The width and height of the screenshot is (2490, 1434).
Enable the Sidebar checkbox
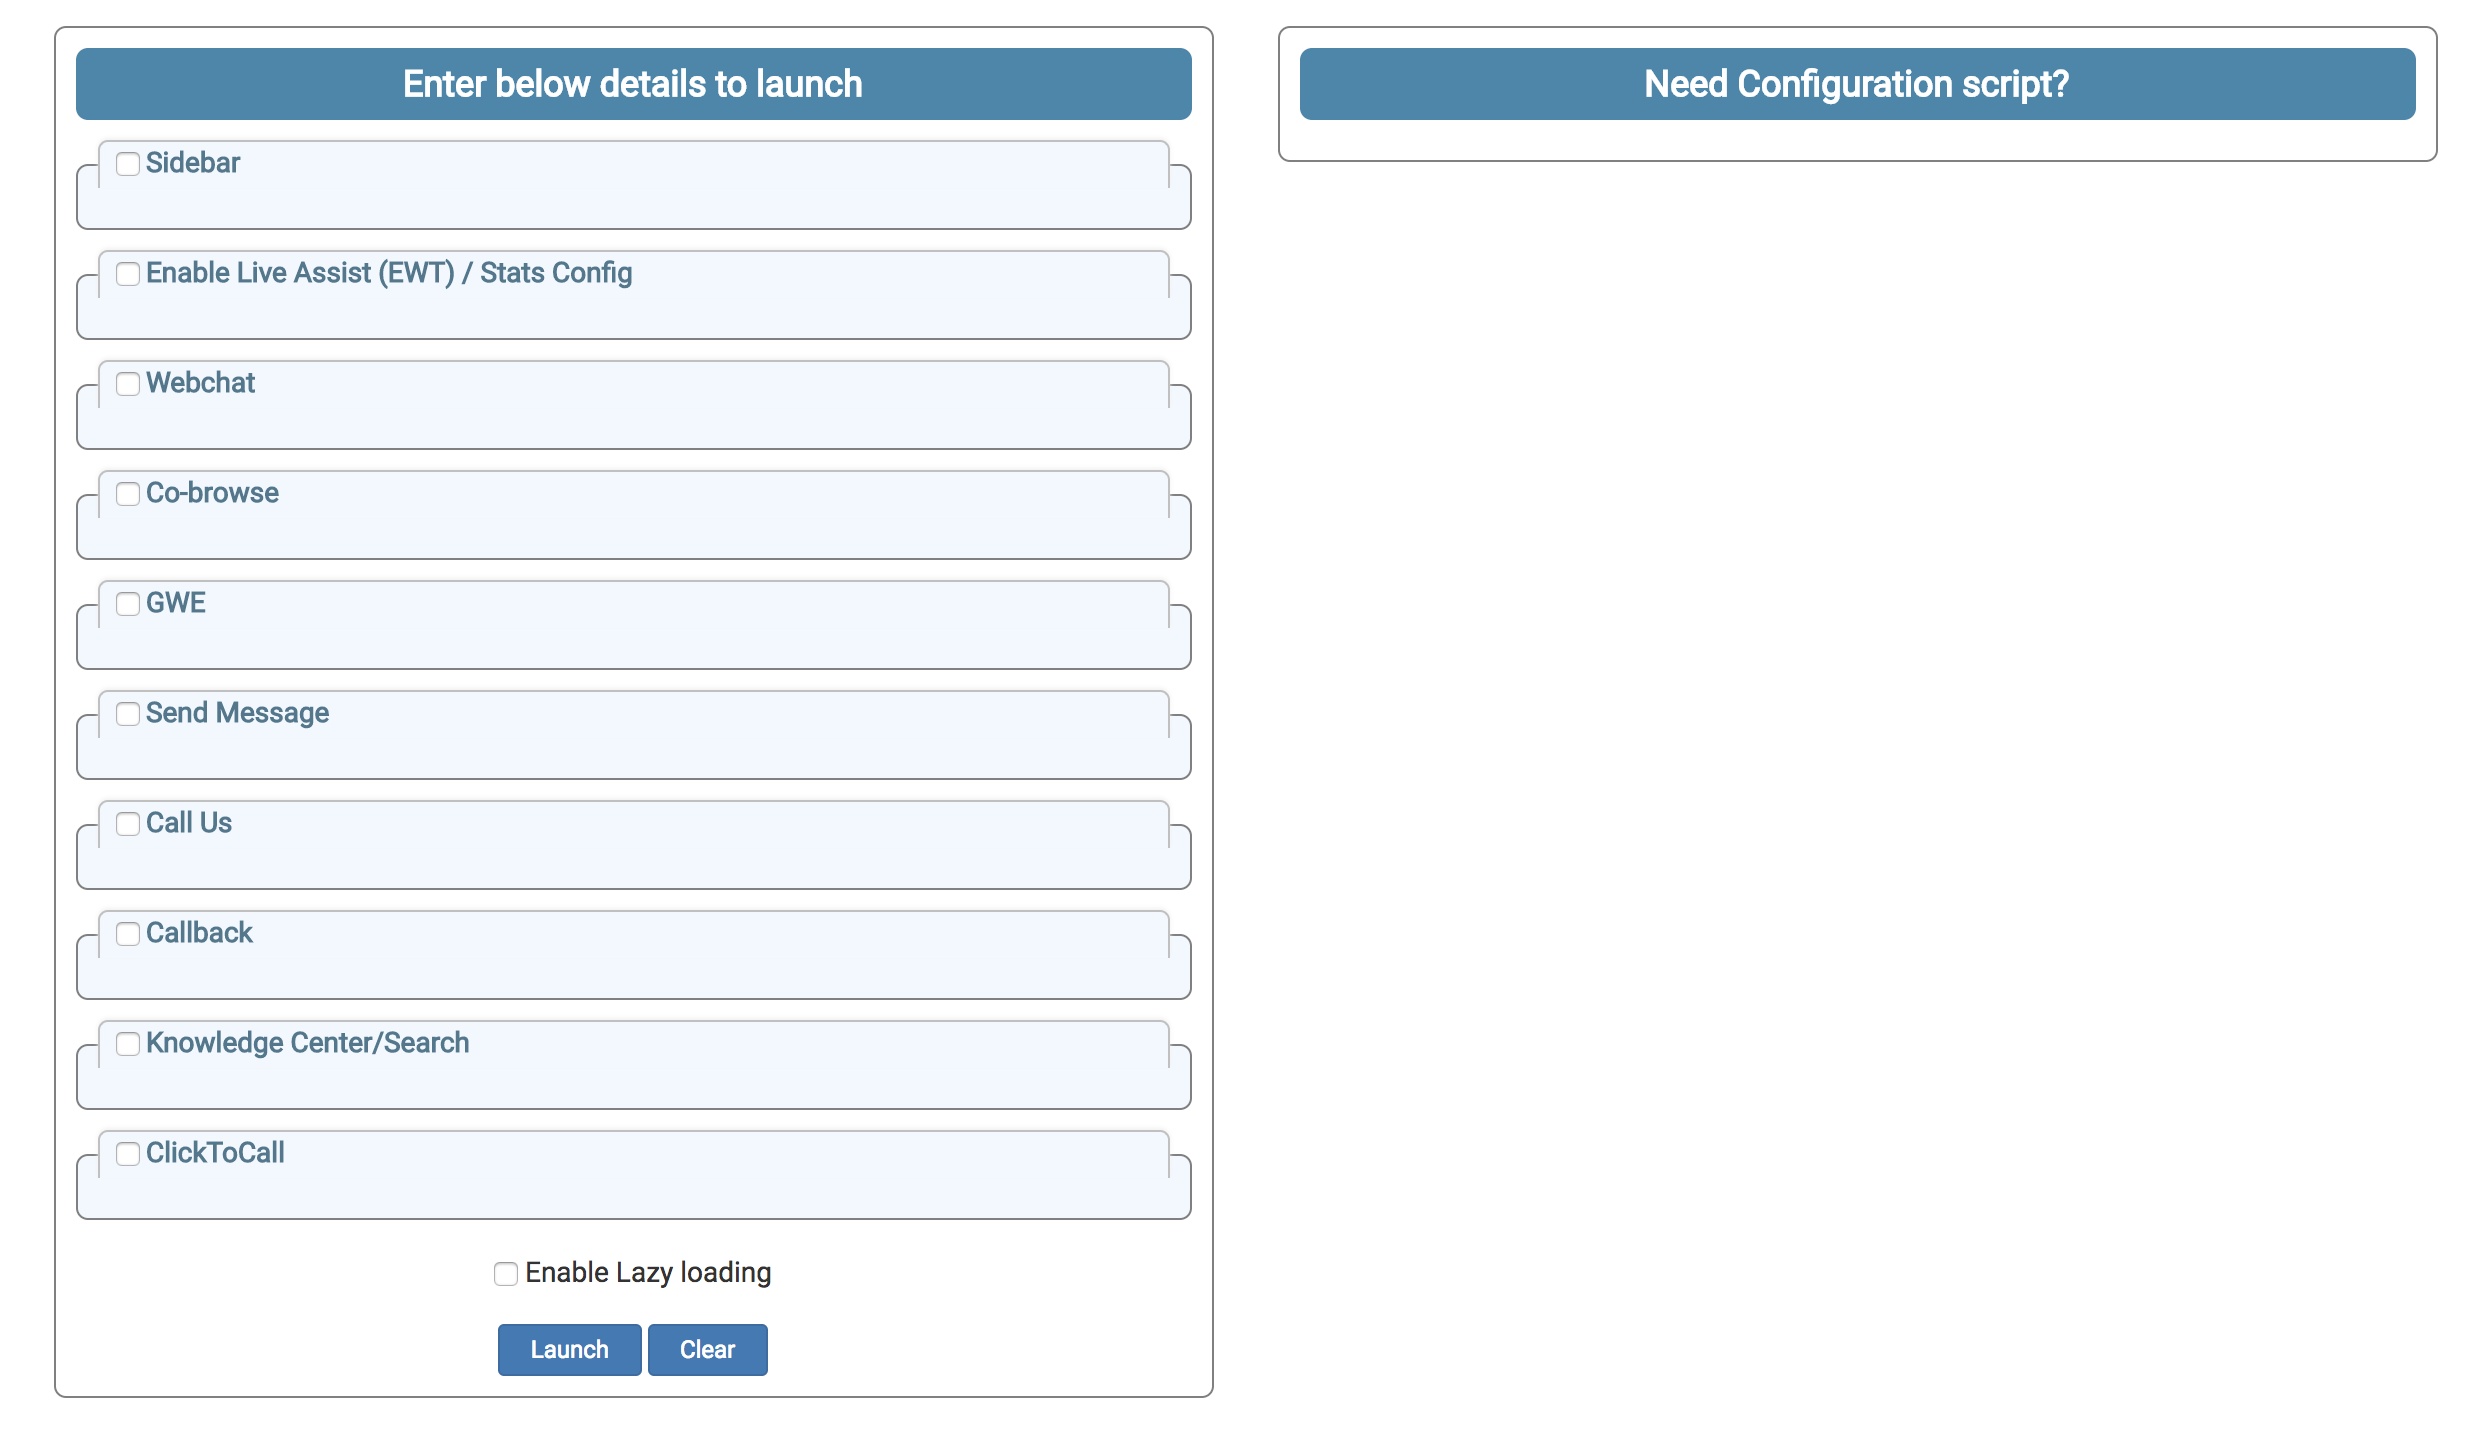[x=128, y=164]
